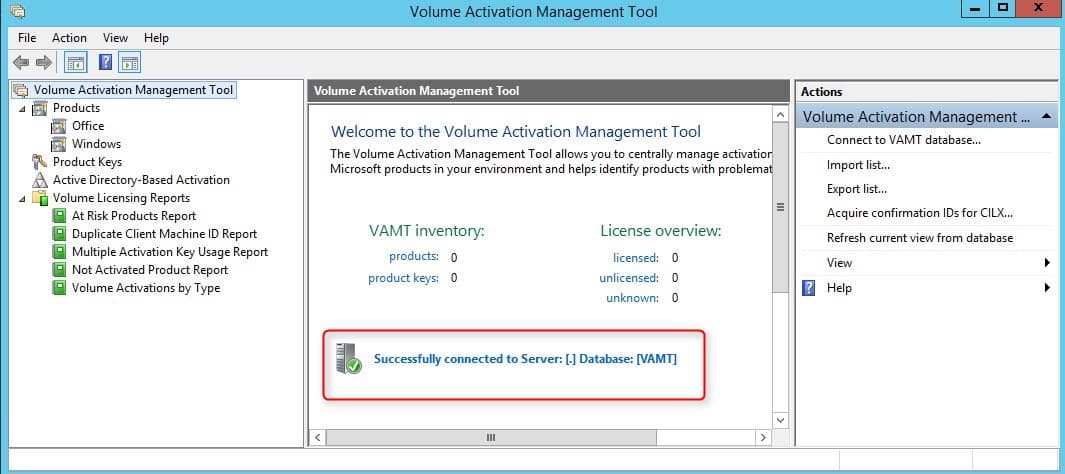Screen dimensions: 1065x474
Task: Open the Action menu
Action: point(69,38)
